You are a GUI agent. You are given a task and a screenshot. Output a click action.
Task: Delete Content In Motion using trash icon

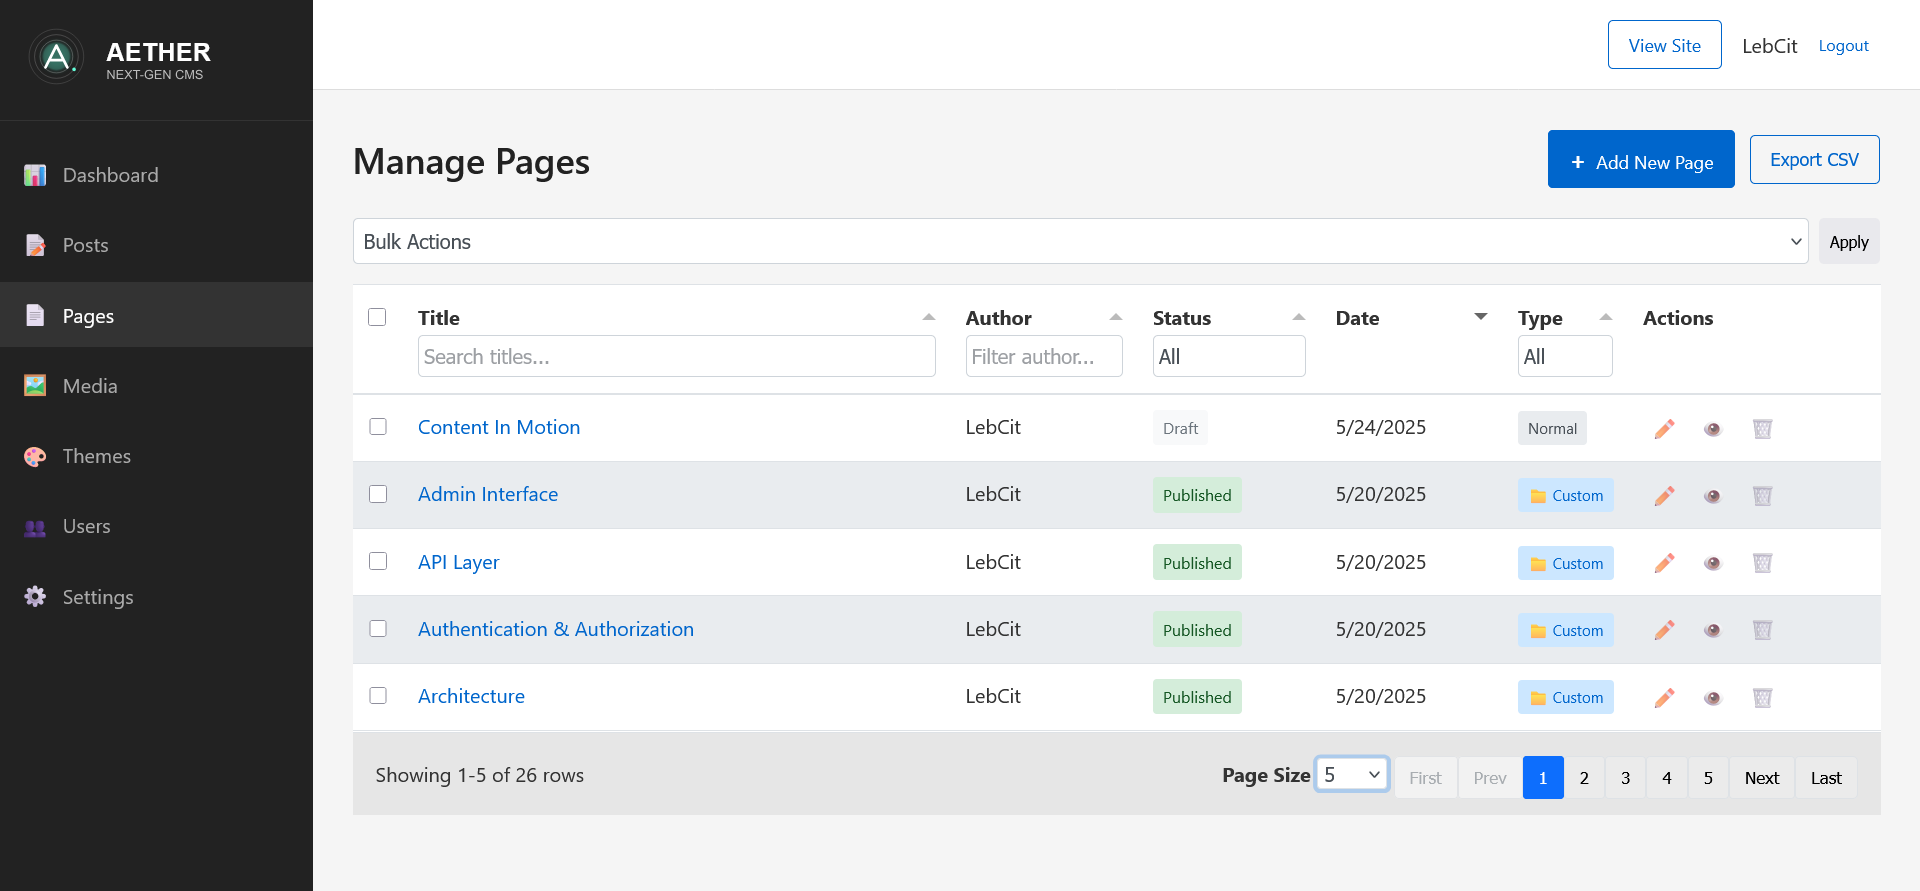tap(1762, 429)
